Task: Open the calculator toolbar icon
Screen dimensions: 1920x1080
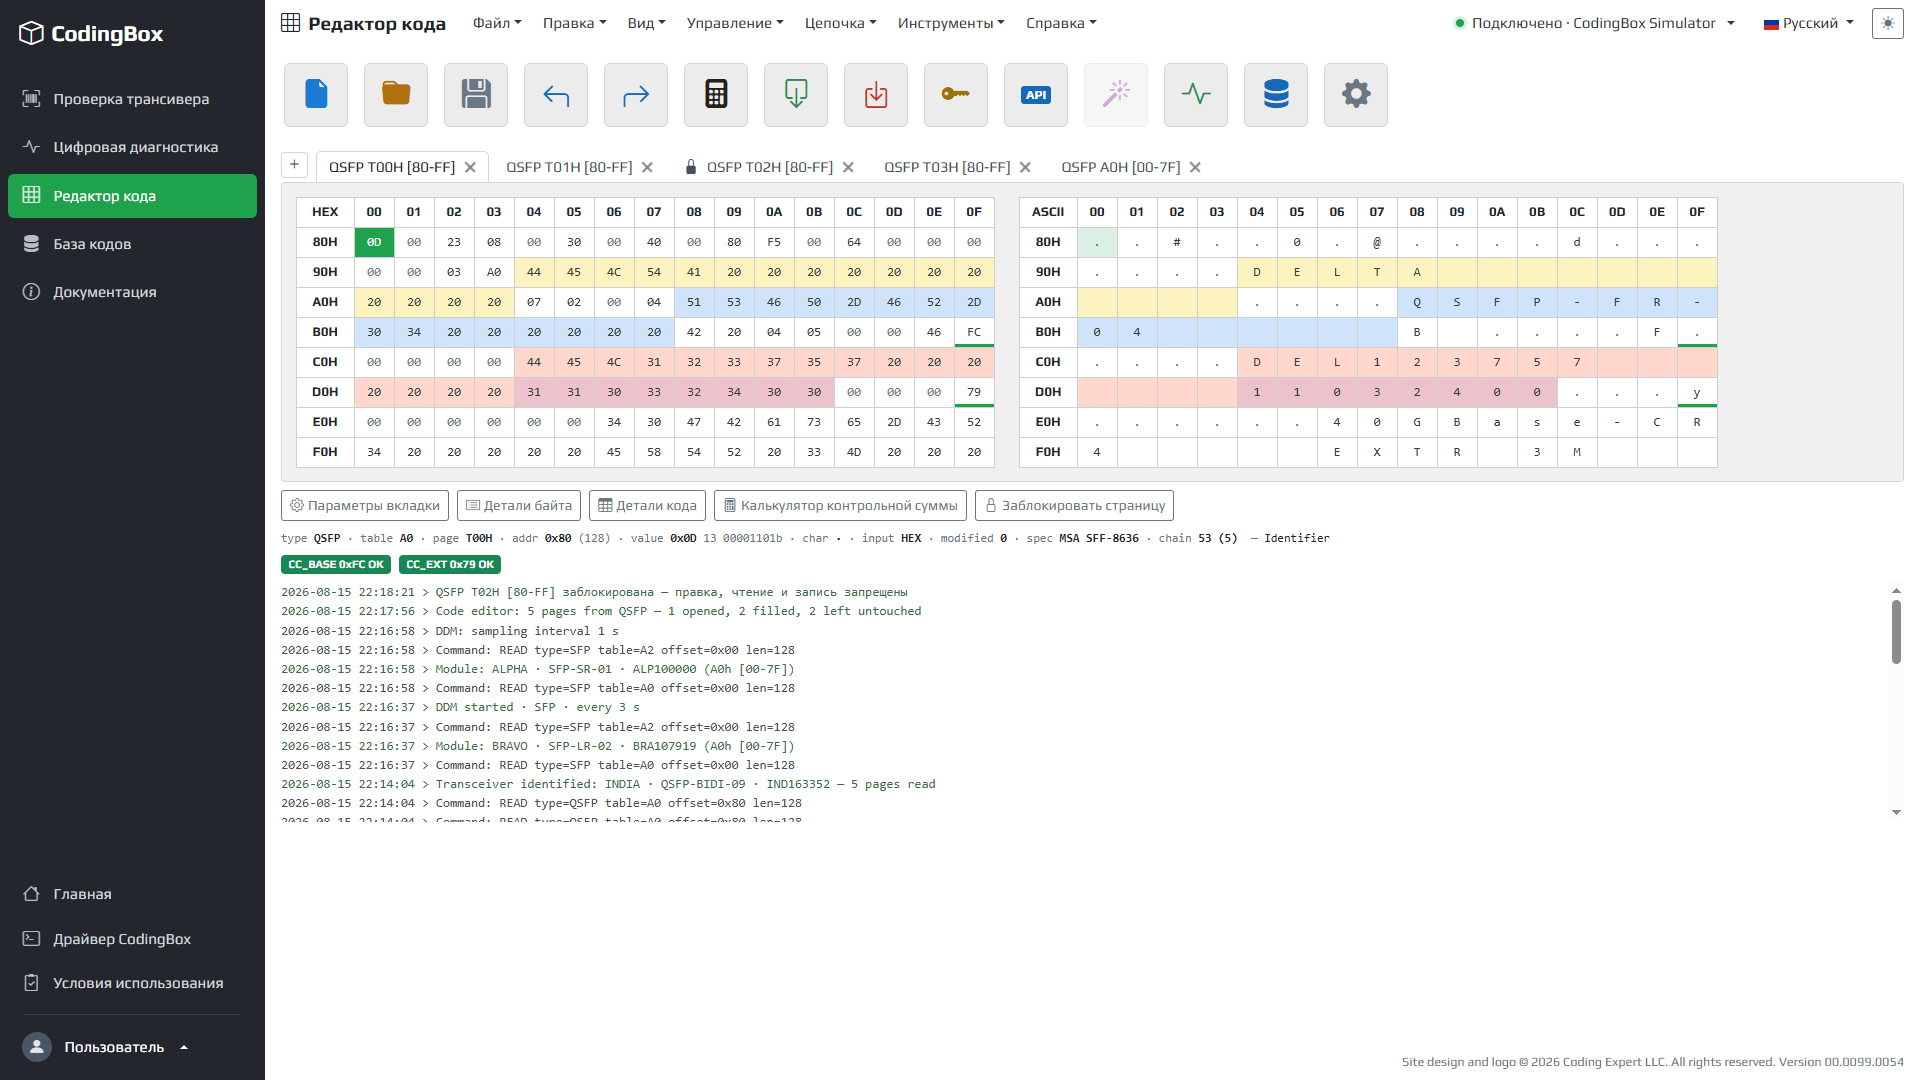Action: (x=716, y=95)
